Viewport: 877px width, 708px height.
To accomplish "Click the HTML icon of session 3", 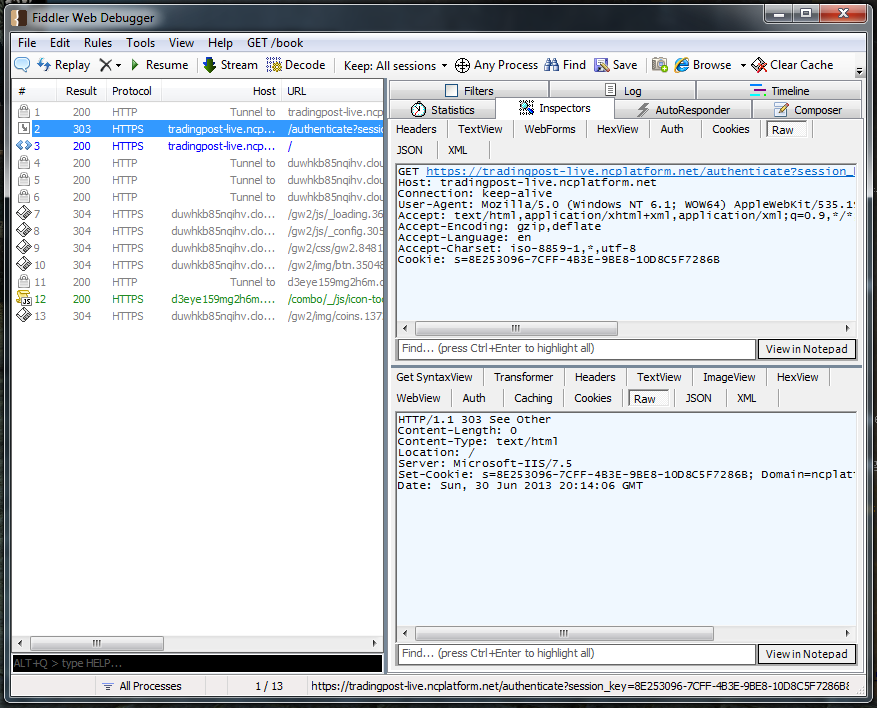I will pos(23,145).
